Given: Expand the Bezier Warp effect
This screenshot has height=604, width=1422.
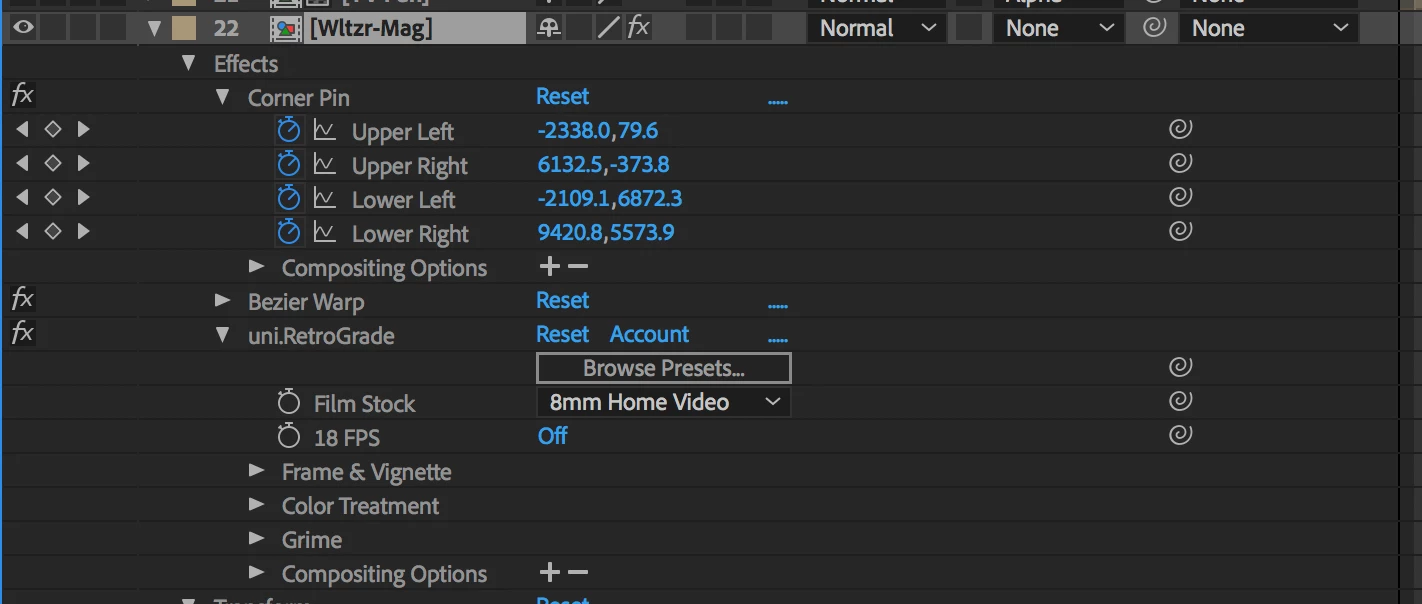Looking at the screenshot, I should 223,300.
